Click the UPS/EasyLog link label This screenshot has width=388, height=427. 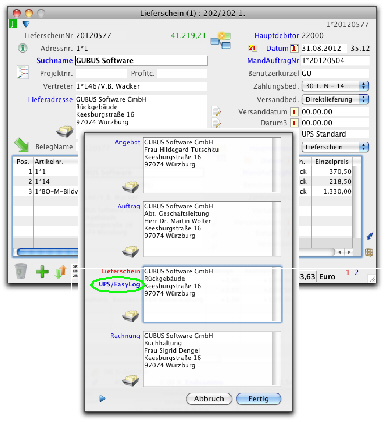pos(119,284)
